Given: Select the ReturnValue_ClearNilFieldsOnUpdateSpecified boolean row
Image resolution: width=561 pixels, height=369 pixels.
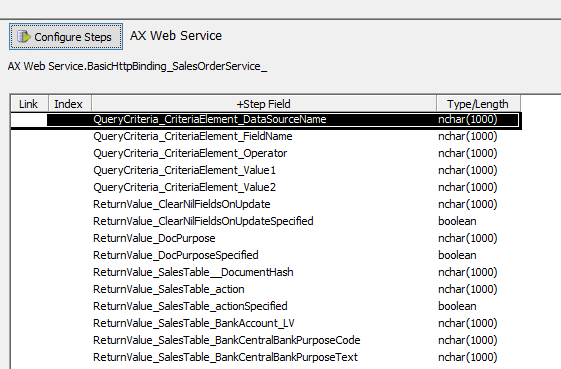Looking at the screenshot, I should (x=266, y=221).
